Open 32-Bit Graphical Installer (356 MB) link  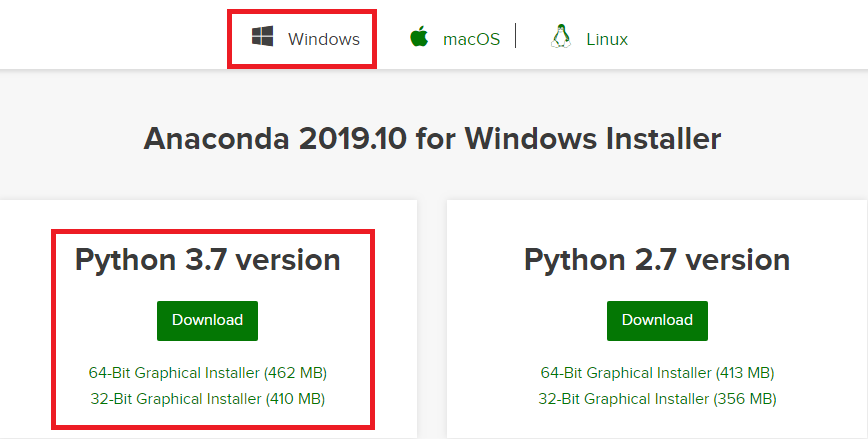click(x=657, y=399)
